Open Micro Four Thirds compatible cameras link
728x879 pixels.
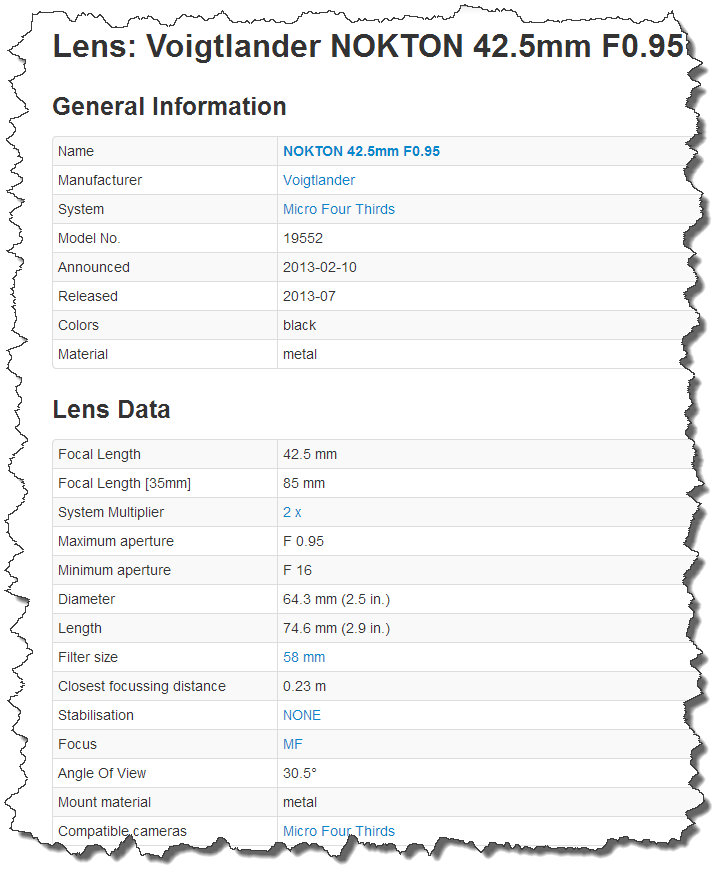[339, 831]
